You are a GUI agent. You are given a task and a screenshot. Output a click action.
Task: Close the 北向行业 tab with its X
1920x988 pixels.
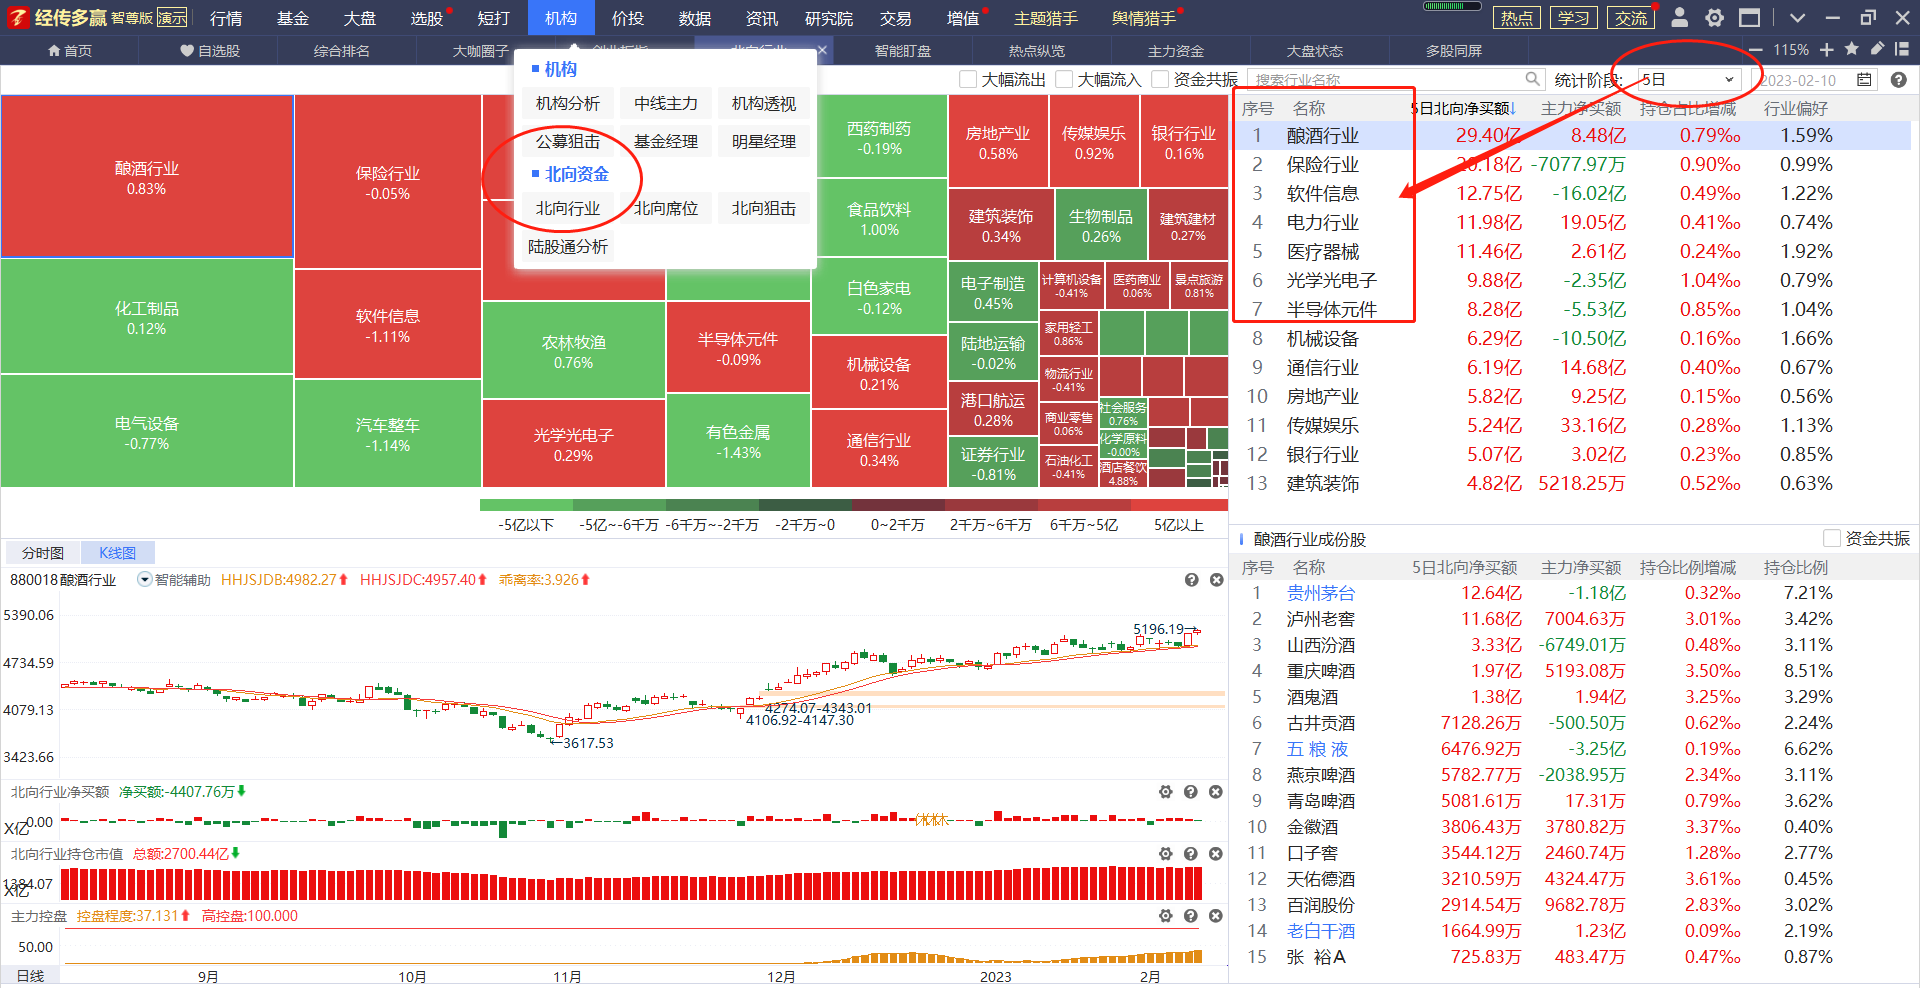822,50
